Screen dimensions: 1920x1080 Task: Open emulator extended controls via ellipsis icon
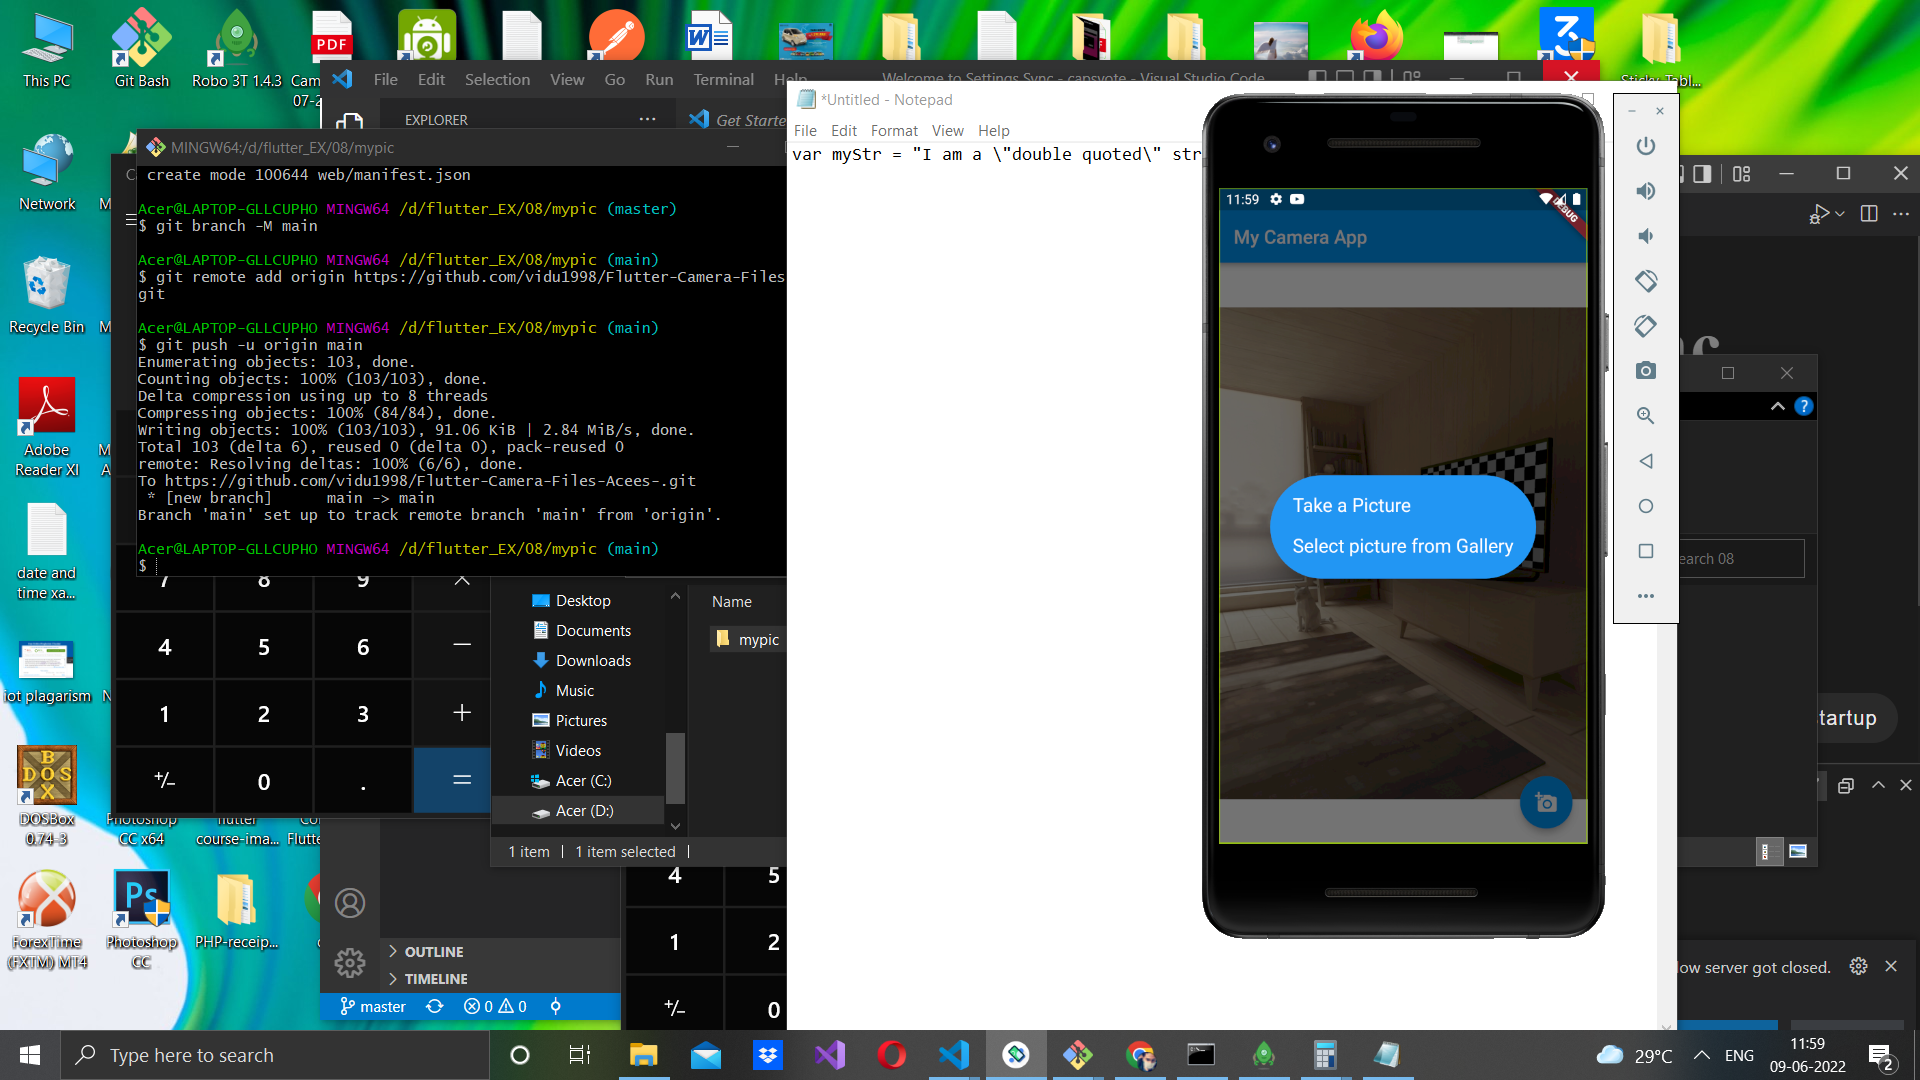1645,596
